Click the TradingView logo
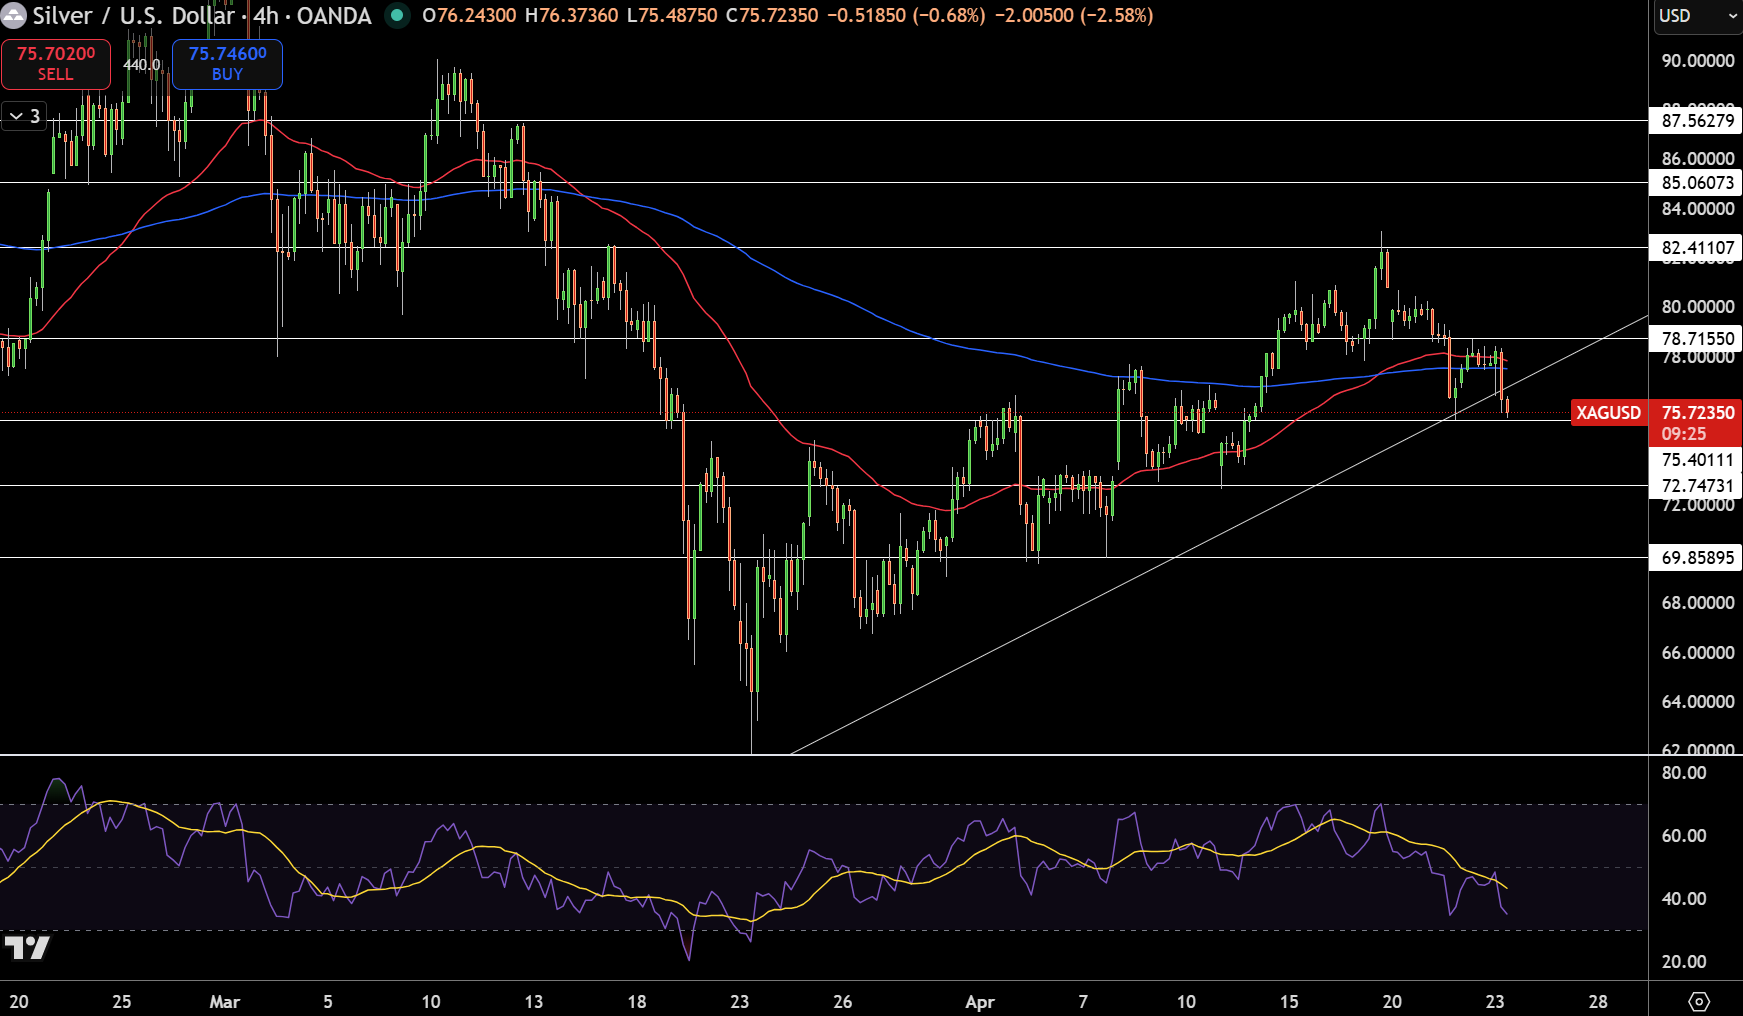The width and height of the screenshot is (1743, 1016). (x=27, y=947)
